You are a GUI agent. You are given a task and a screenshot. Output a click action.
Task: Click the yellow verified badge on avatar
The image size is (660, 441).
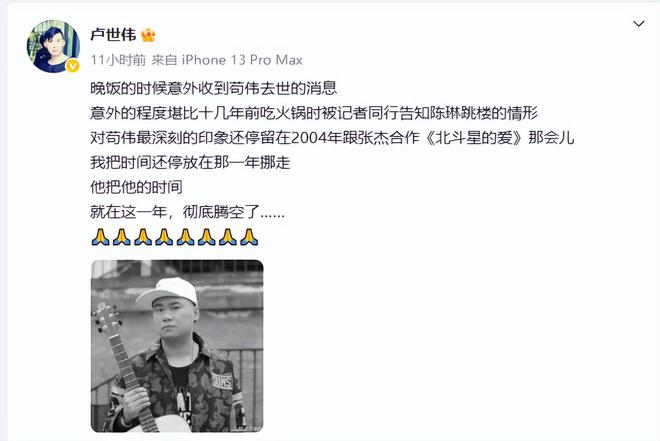[x=73, y=66]
